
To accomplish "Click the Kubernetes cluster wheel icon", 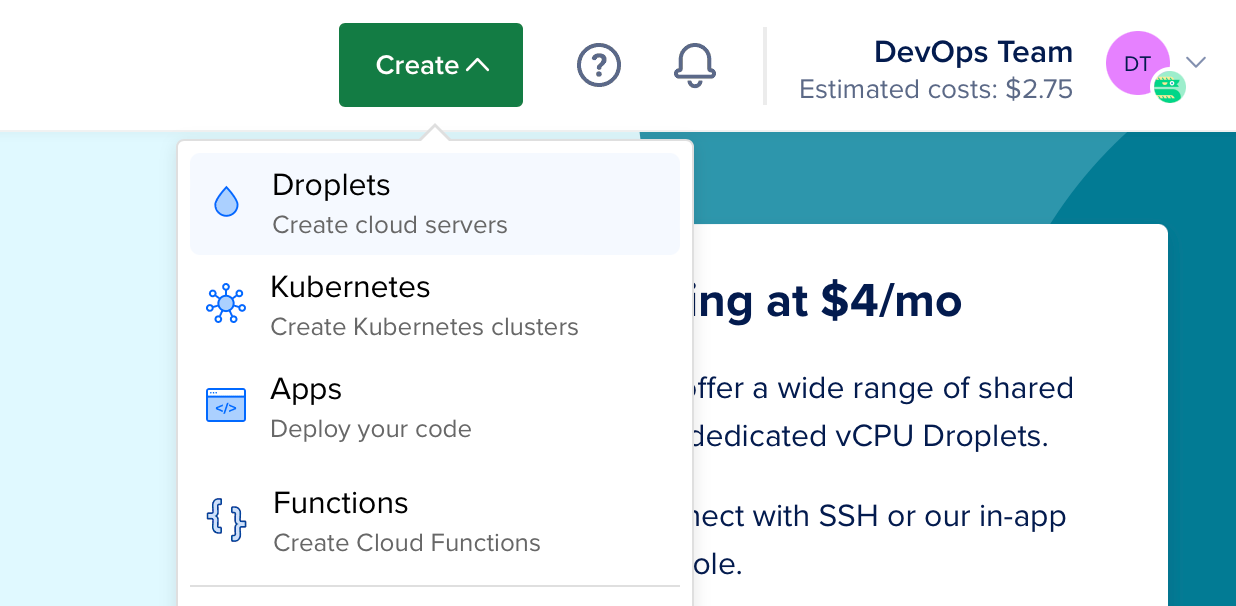I will click(226, 303).
